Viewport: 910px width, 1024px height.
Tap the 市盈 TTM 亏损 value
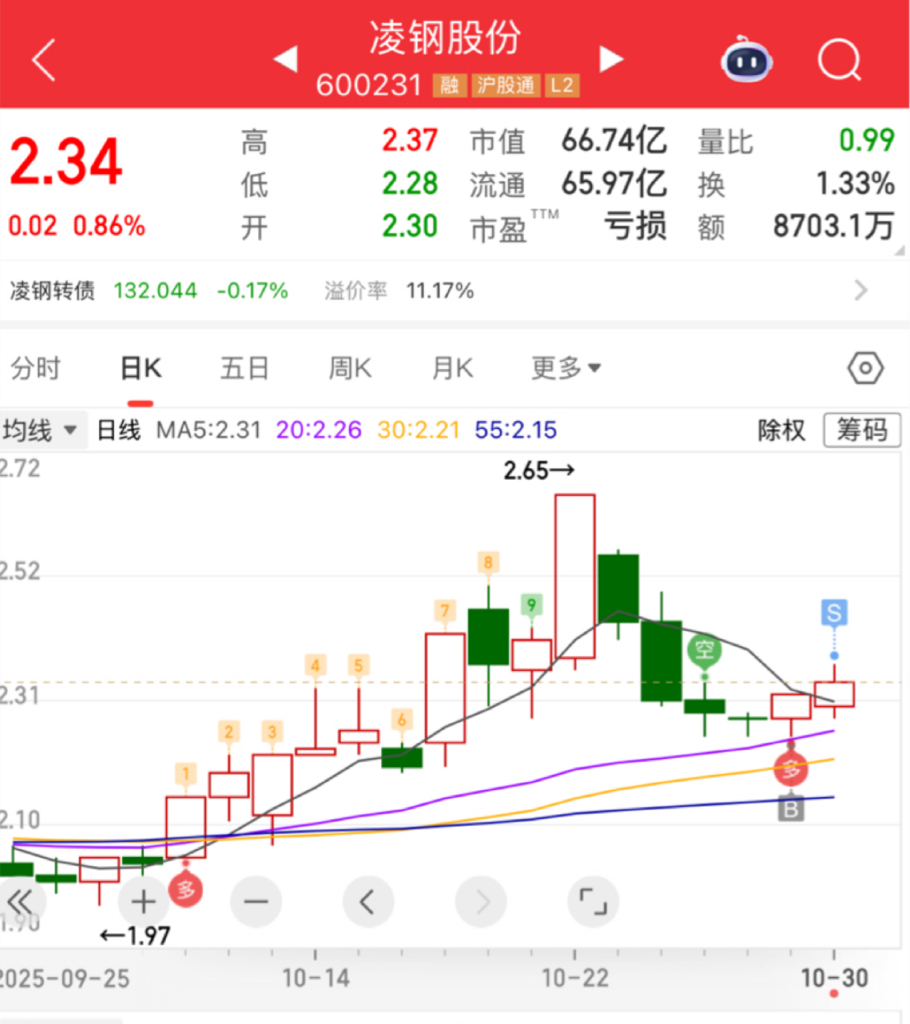(635, 227)
